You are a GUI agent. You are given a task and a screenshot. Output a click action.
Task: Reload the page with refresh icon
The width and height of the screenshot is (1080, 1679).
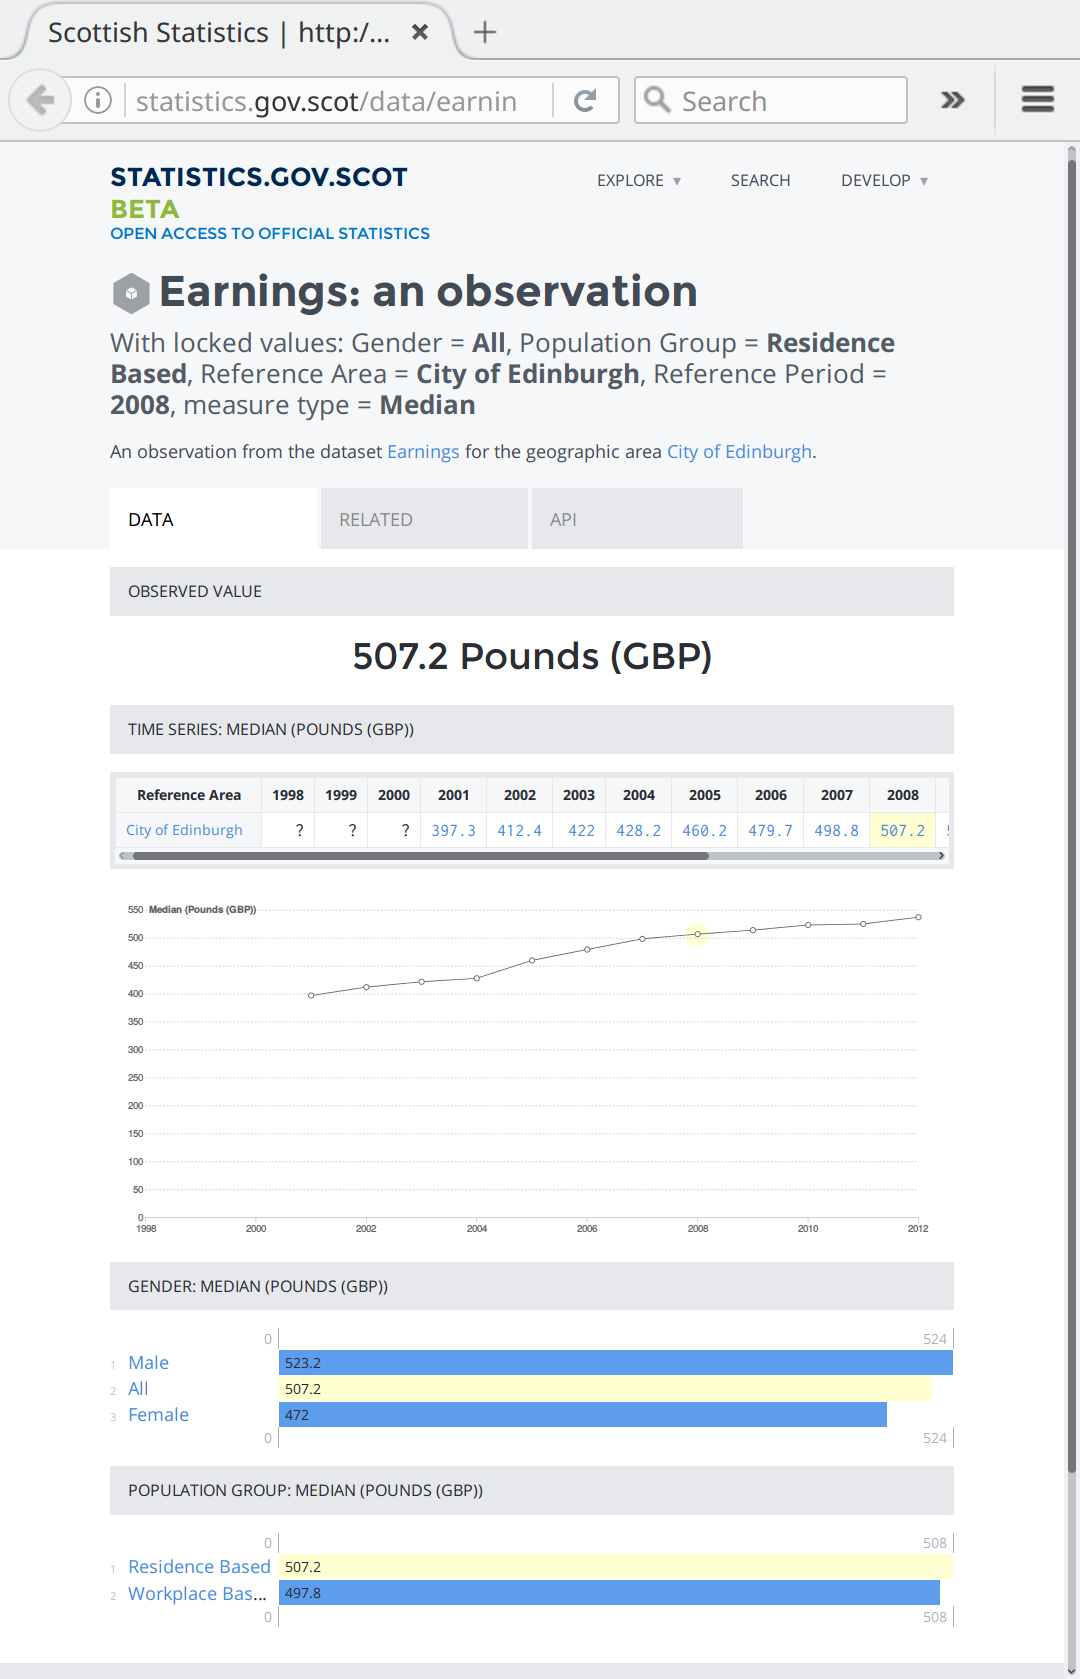click(585, 100)
